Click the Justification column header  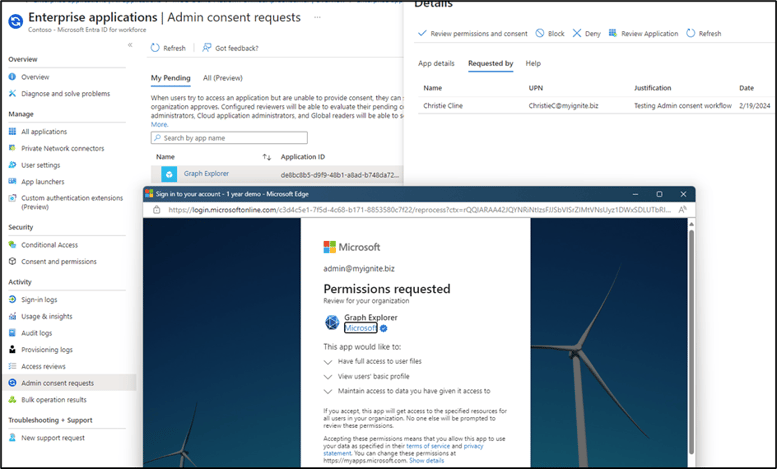[653, 88]
